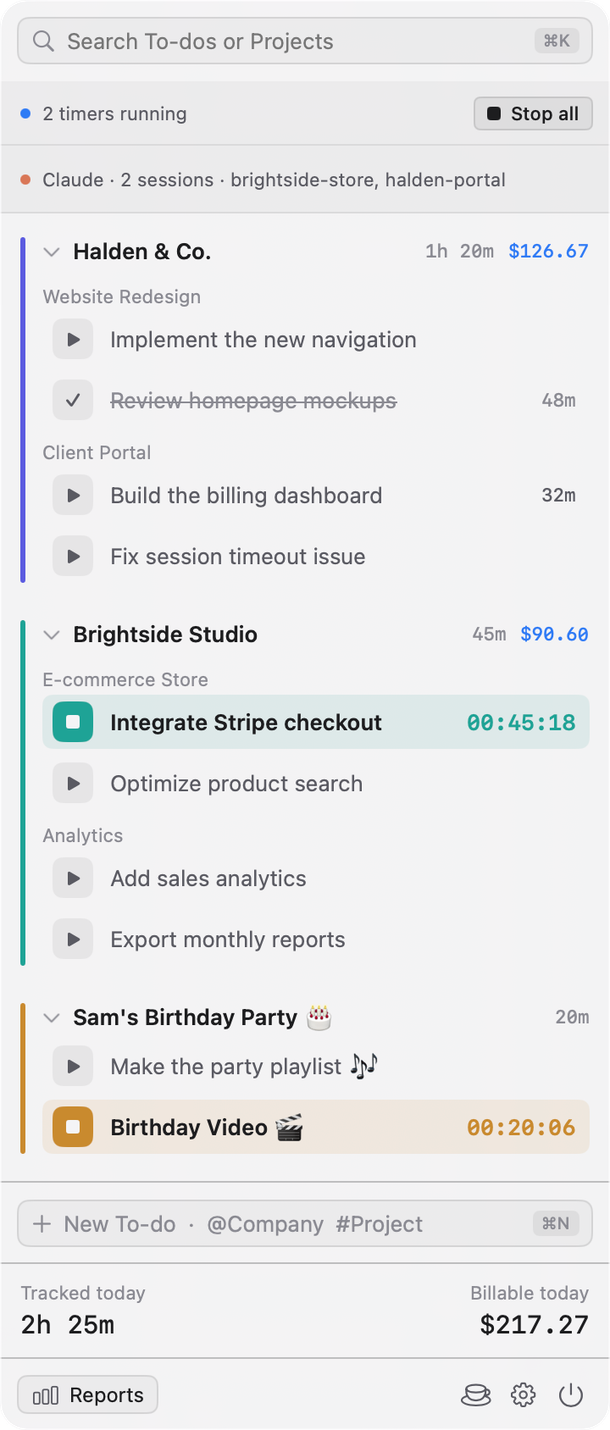Start timer for Fix session timeout issue
Image resolution: width=610 pixels, height=1430 pixels.
pyautogui.click(x=73, y=556)
